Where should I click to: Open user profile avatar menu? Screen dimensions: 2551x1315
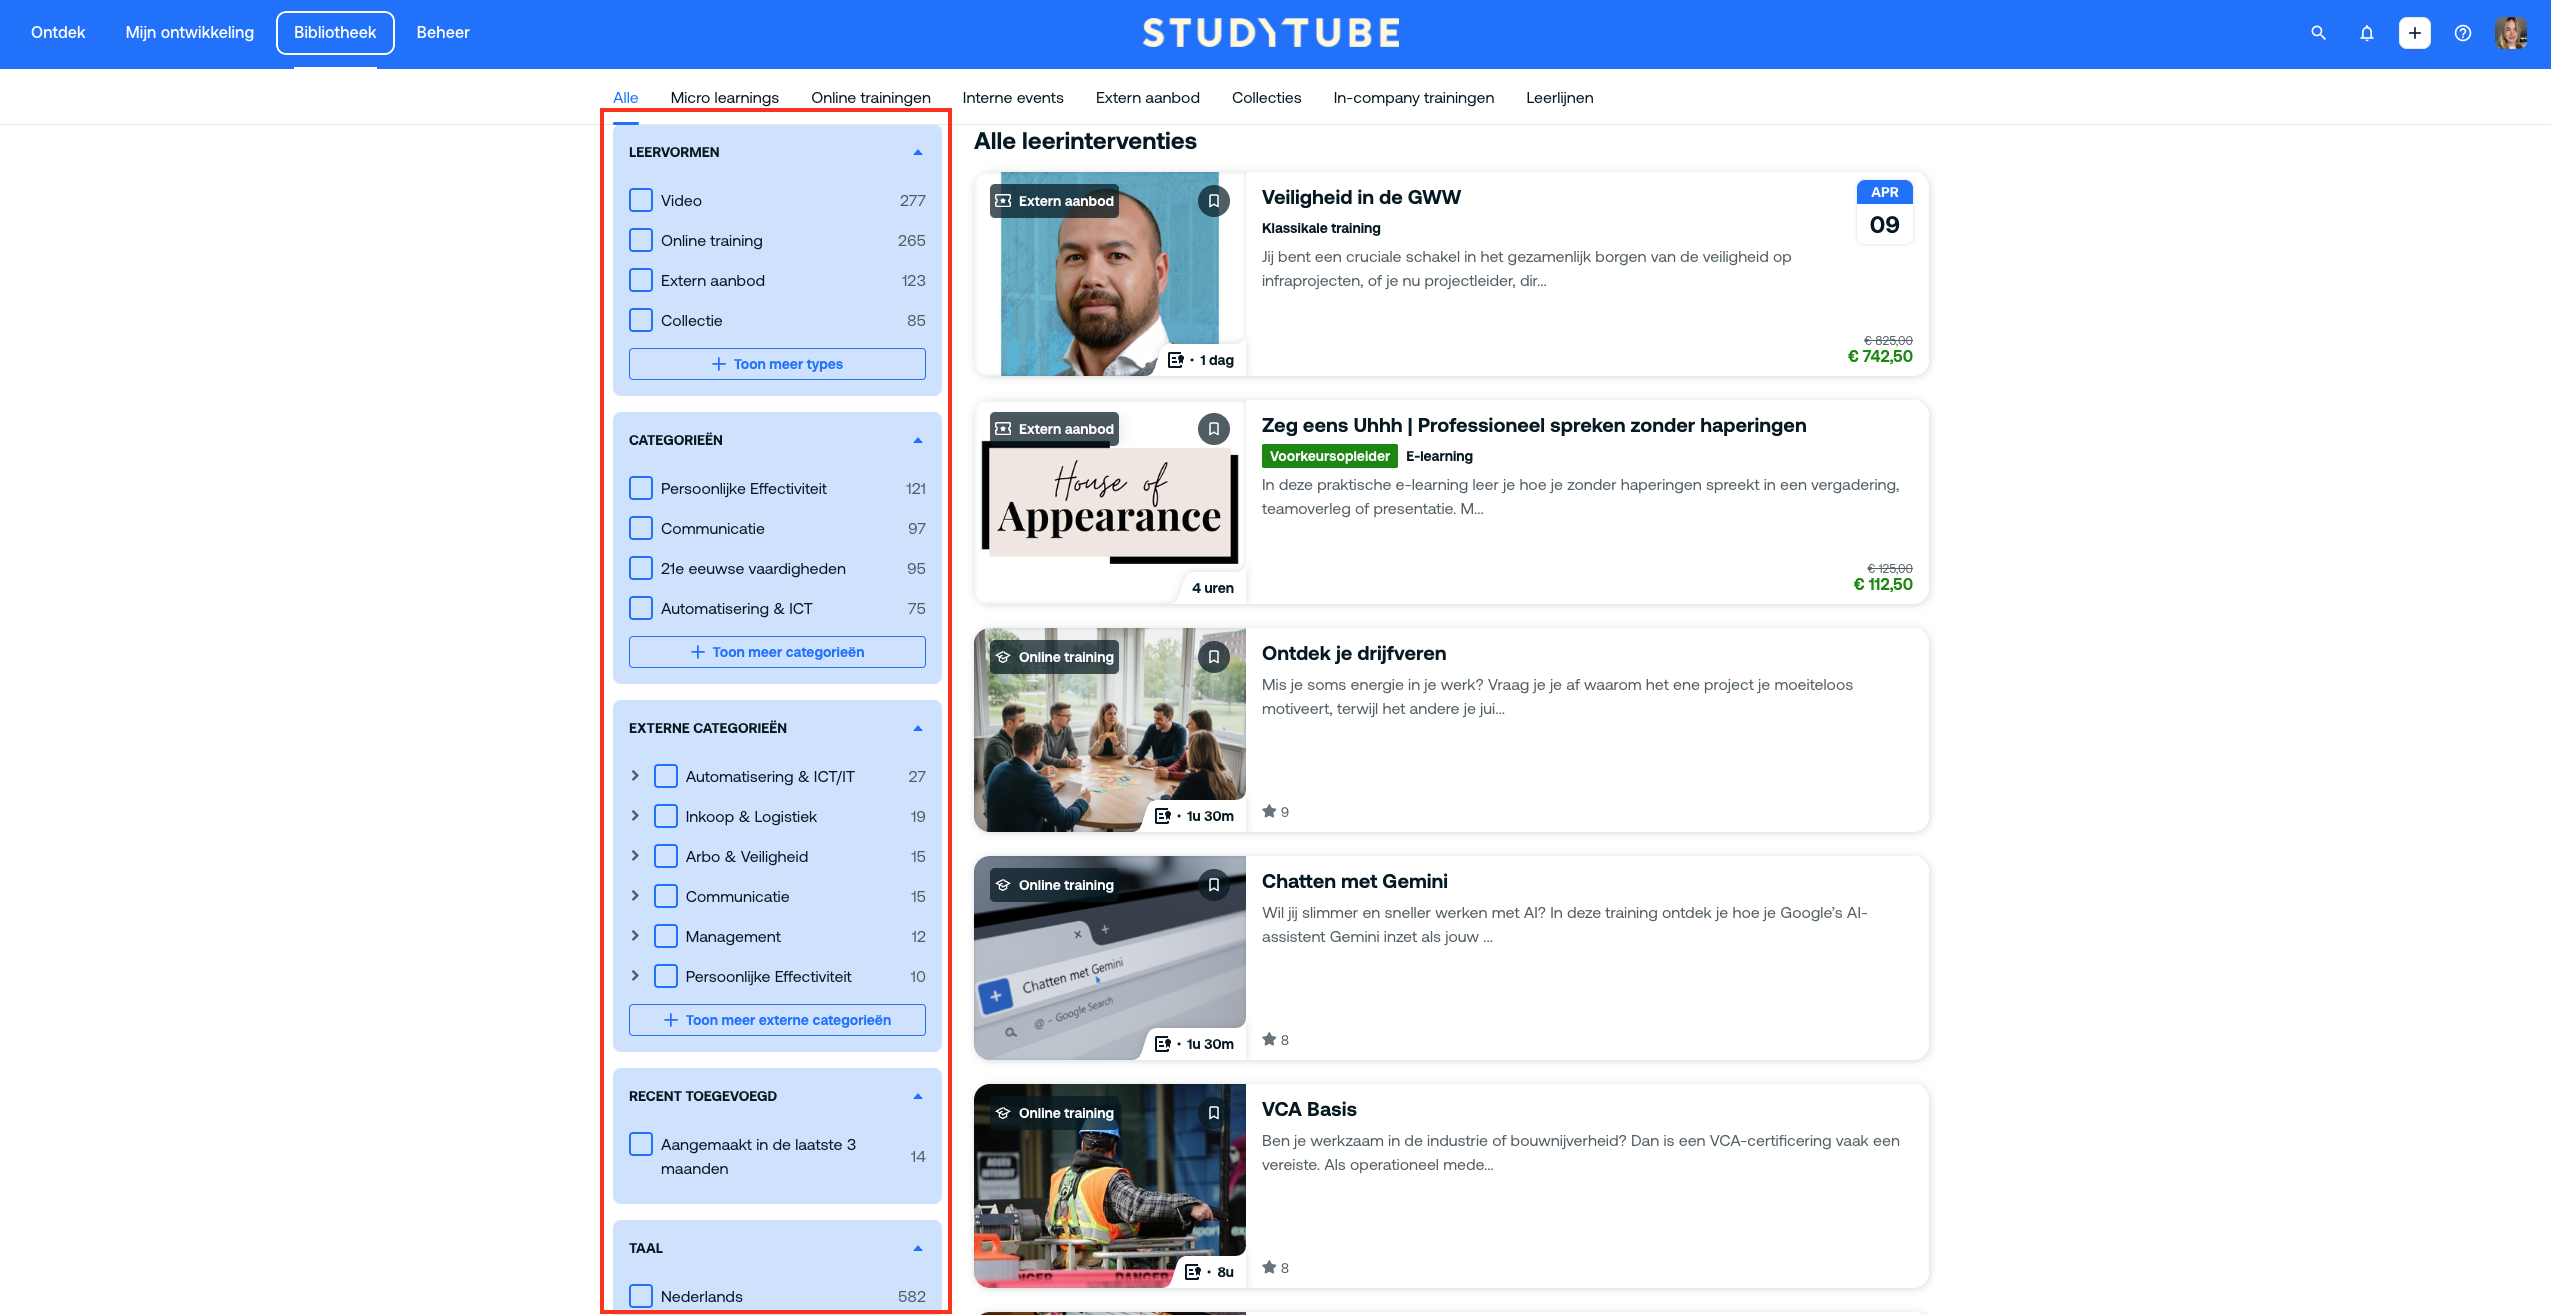click(2510, 33)
